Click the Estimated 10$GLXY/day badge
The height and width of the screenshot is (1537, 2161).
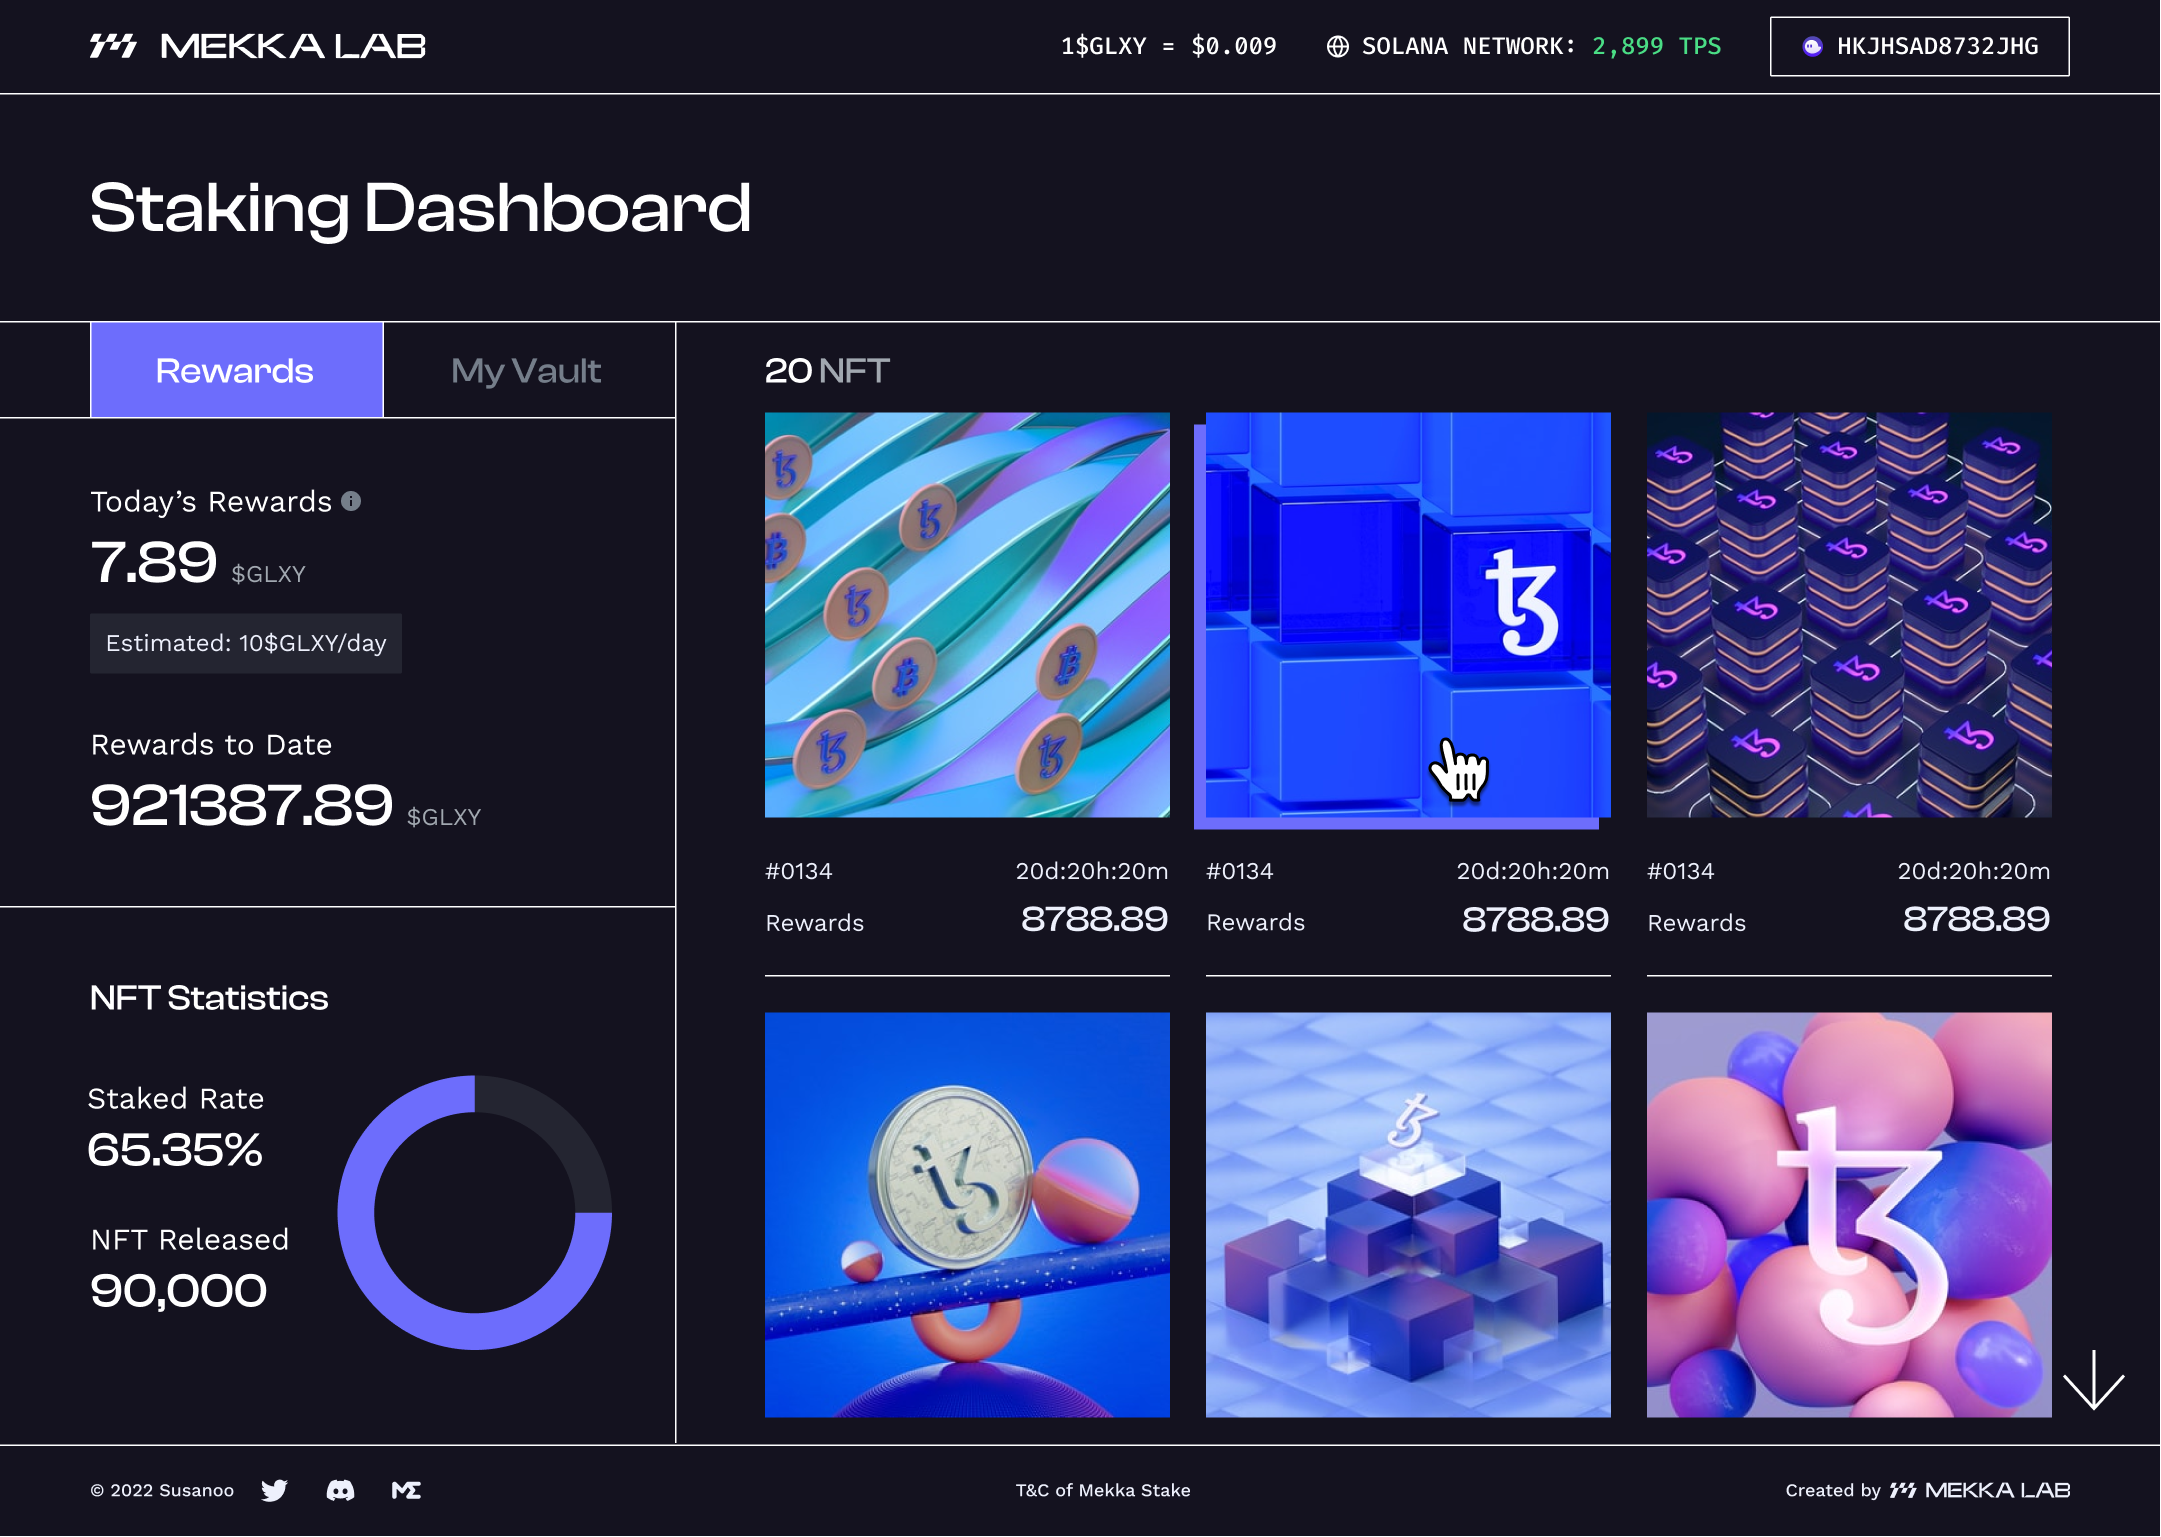coord(246,643)
